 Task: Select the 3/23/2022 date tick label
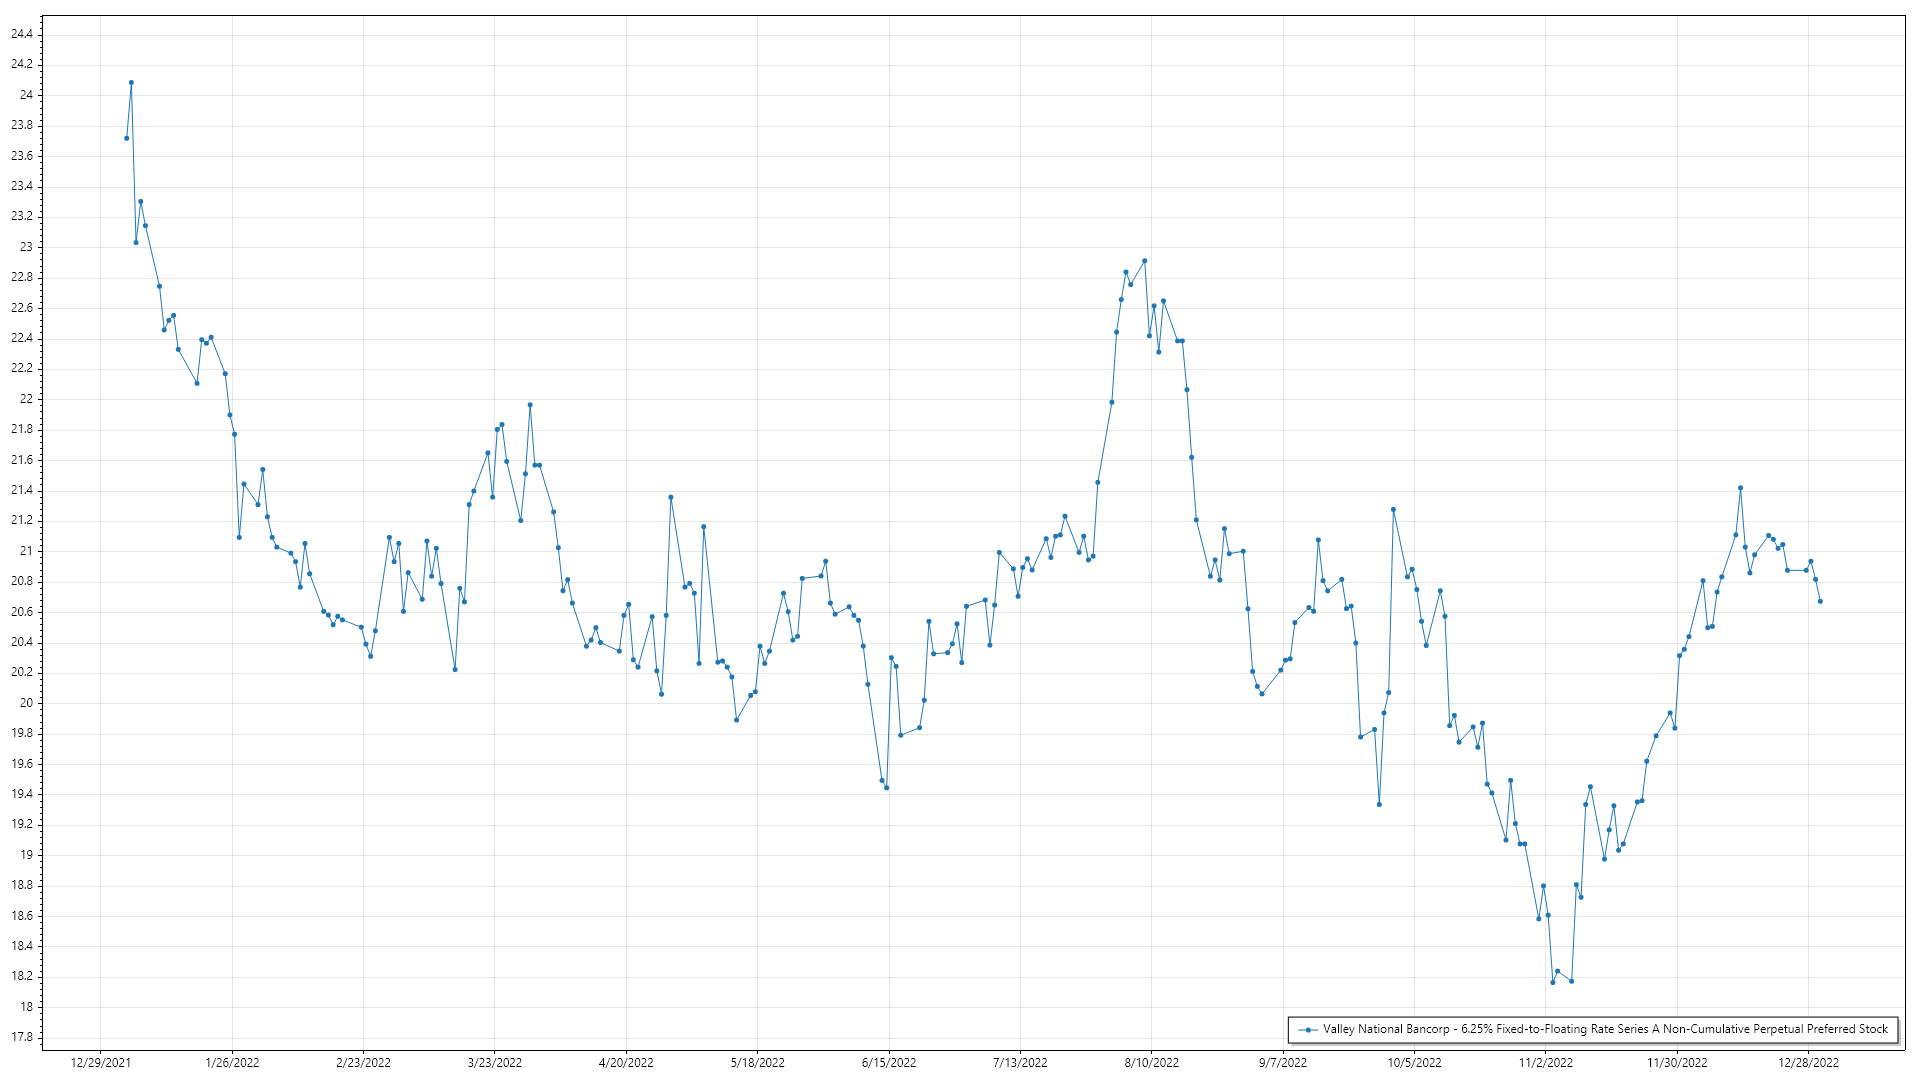[x=495, y=1062]
